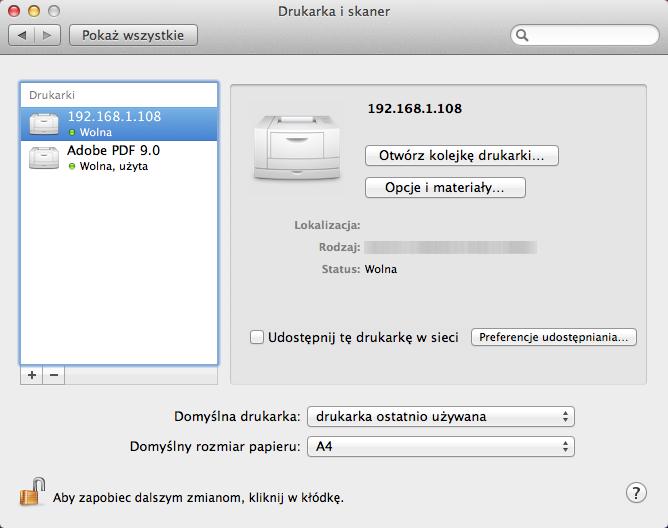Open the Domyślny rozmiar papieru dropdown

441,447
